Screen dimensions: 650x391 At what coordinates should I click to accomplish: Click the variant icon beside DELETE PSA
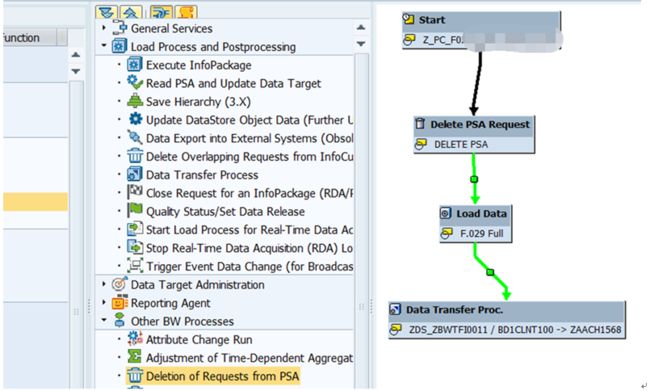(420, 144)
